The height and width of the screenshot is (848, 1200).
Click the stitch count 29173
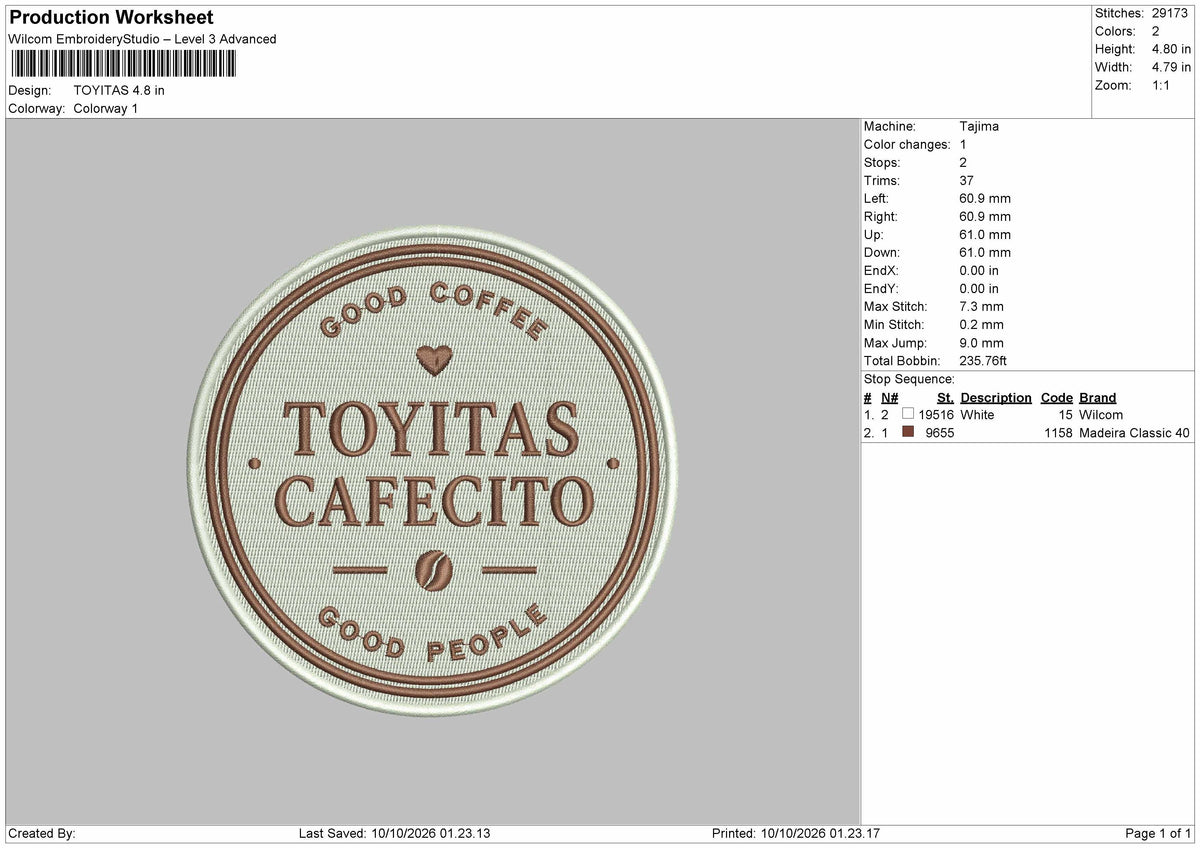point(1169,13)
